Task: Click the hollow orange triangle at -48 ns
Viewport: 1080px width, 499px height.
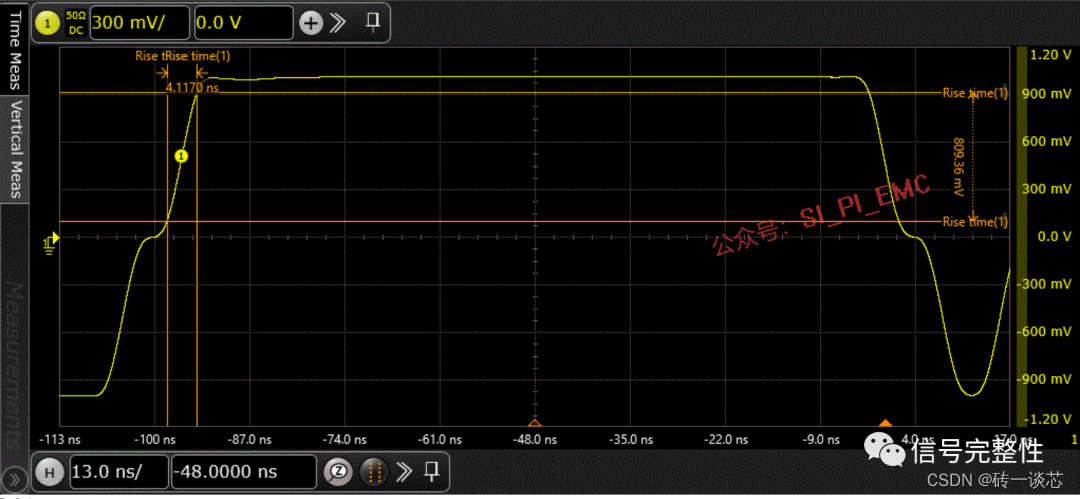Action: point(534,423)
